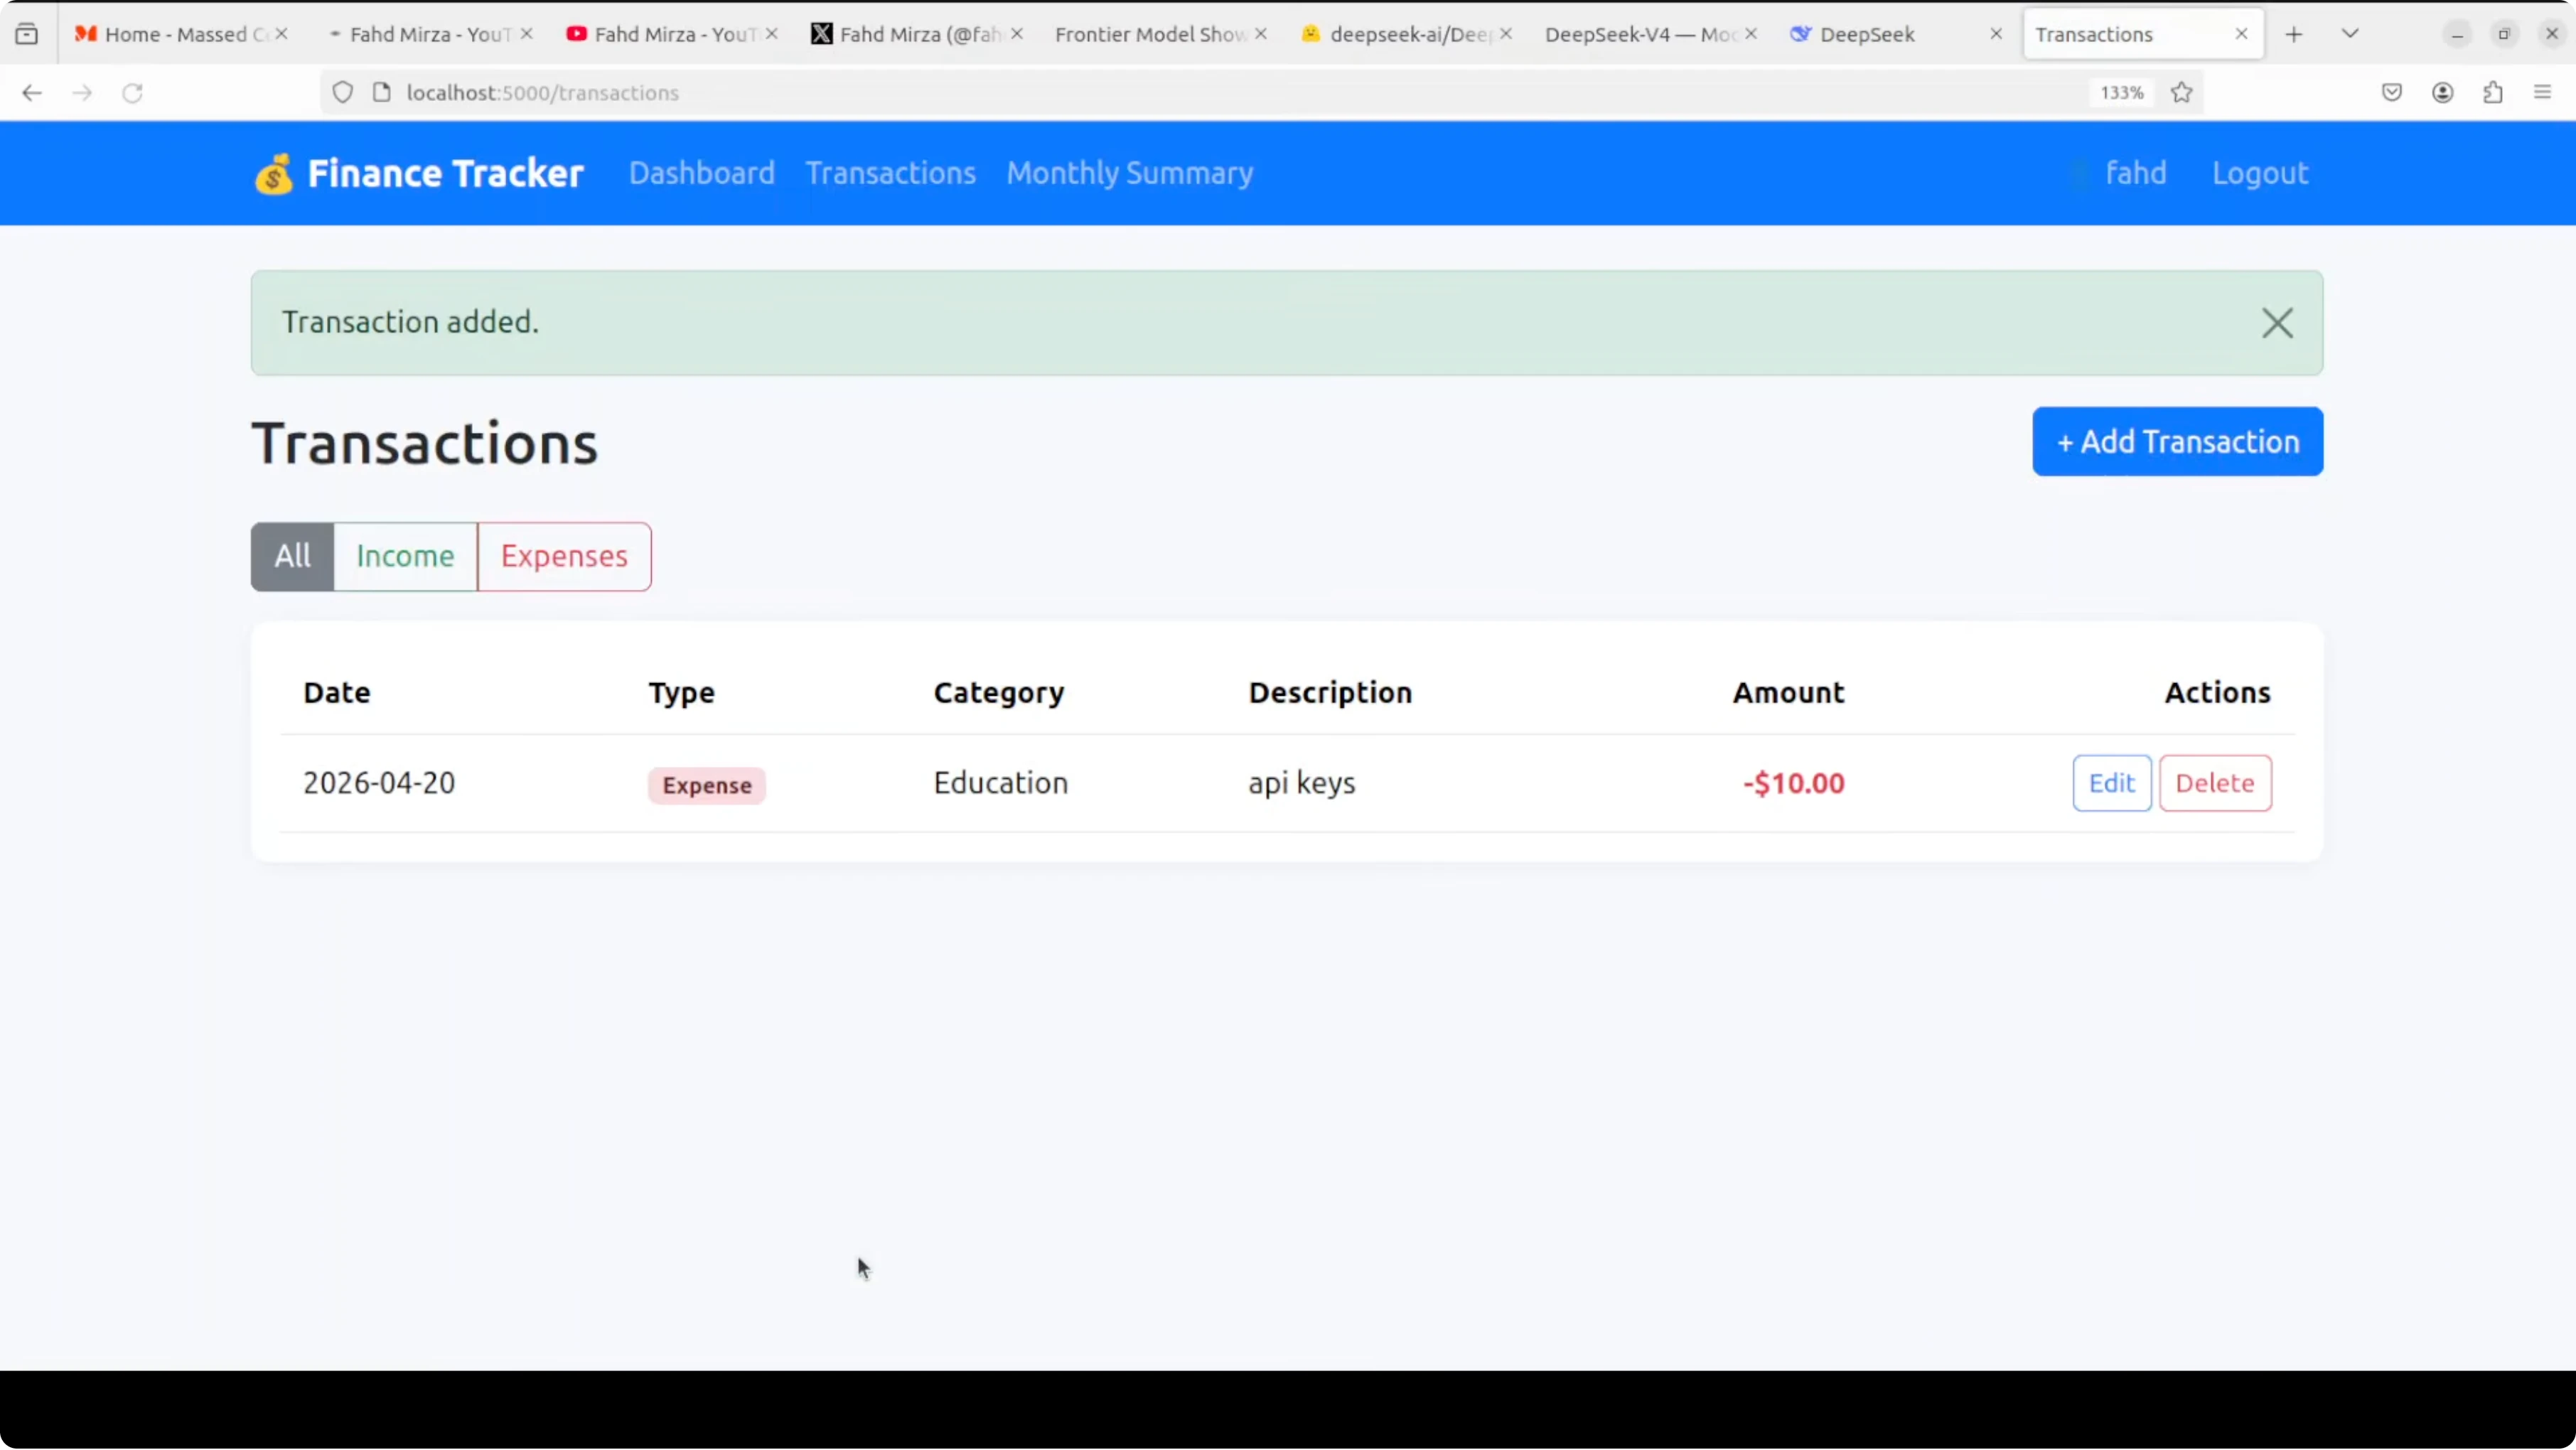The width and height of the screenshot is (2576, 1450).
Task: Click the Add Transaction button
Action: coord(2177,442)
